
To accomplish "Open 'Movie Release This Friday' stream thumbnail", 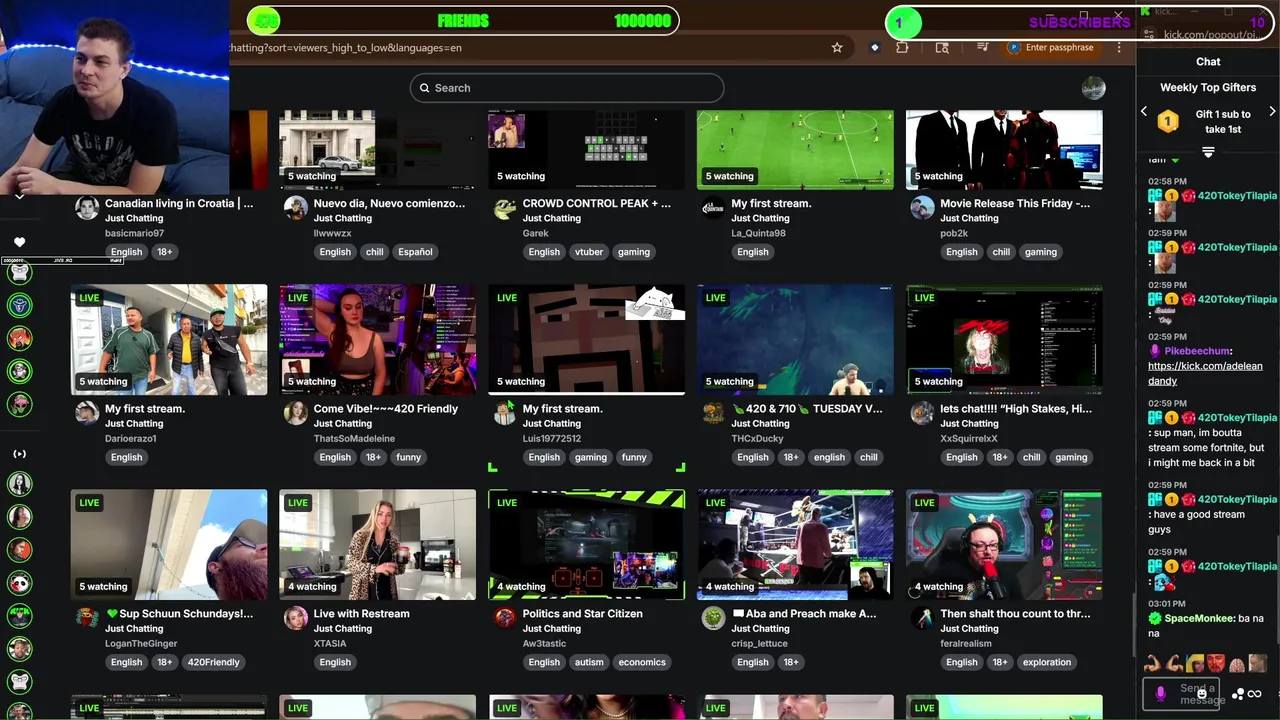I will click(x=1004, y=149).
